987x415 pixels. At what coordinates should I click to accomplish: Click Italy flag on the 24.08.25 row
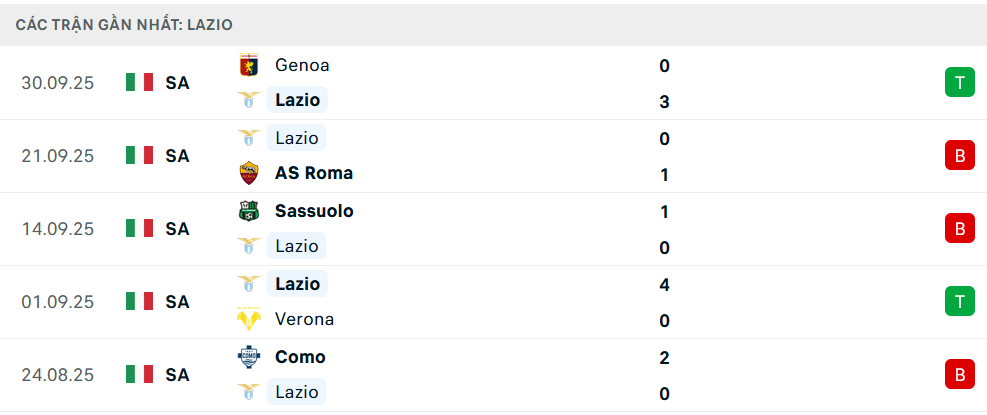(x=139, y=374)
